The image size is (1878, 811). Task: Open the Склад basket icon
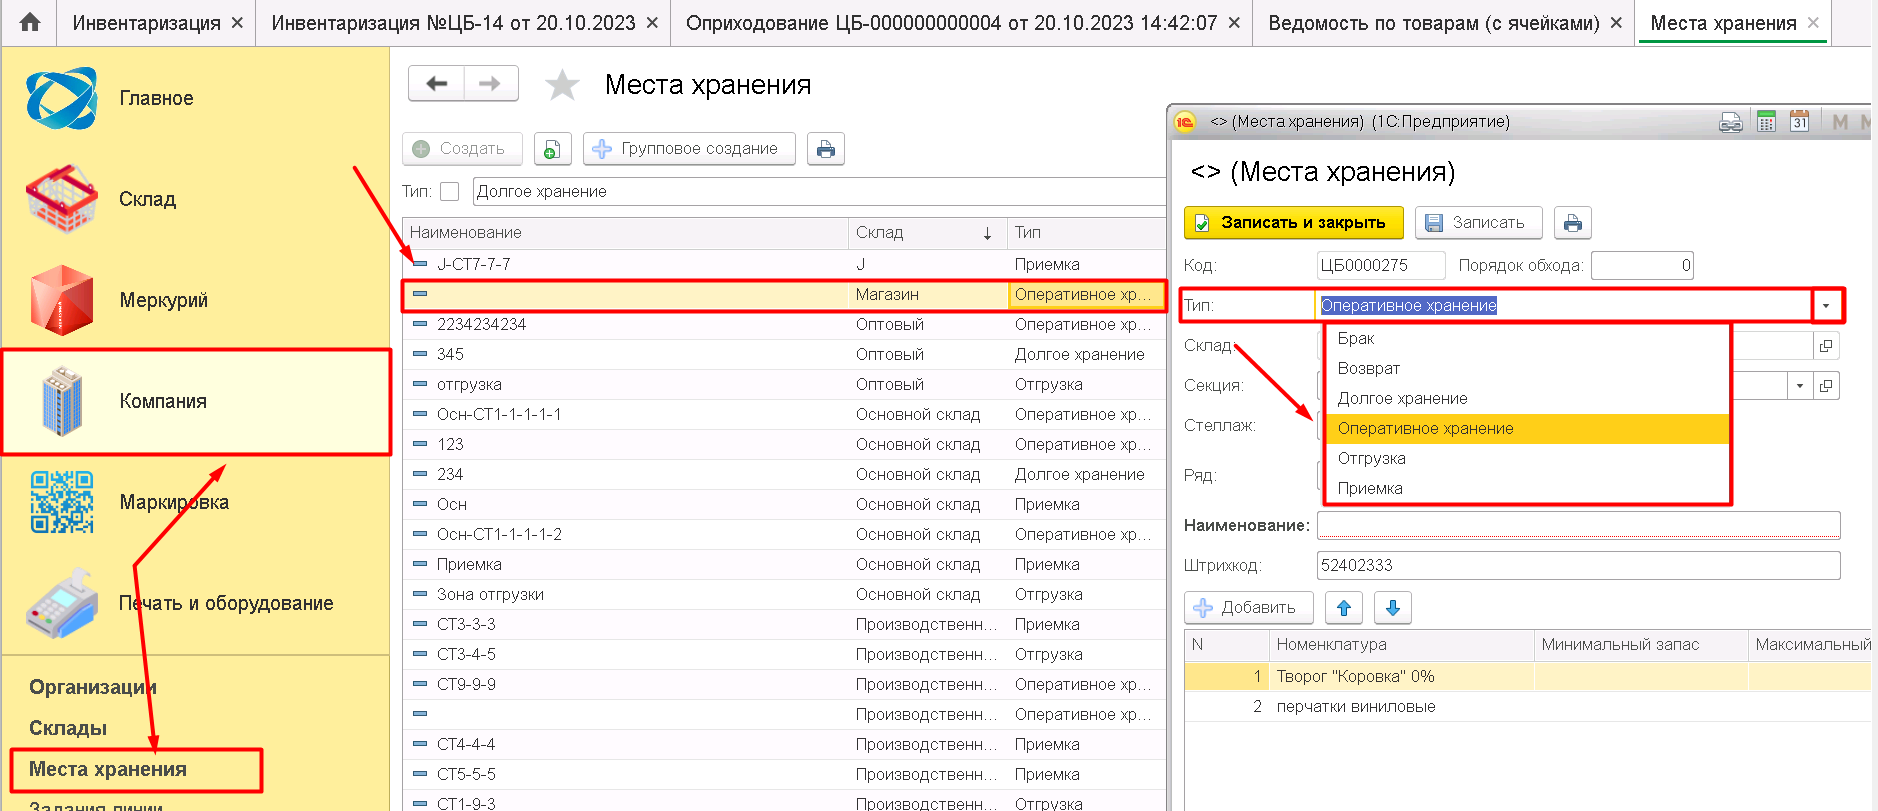(x=62, y=199)
